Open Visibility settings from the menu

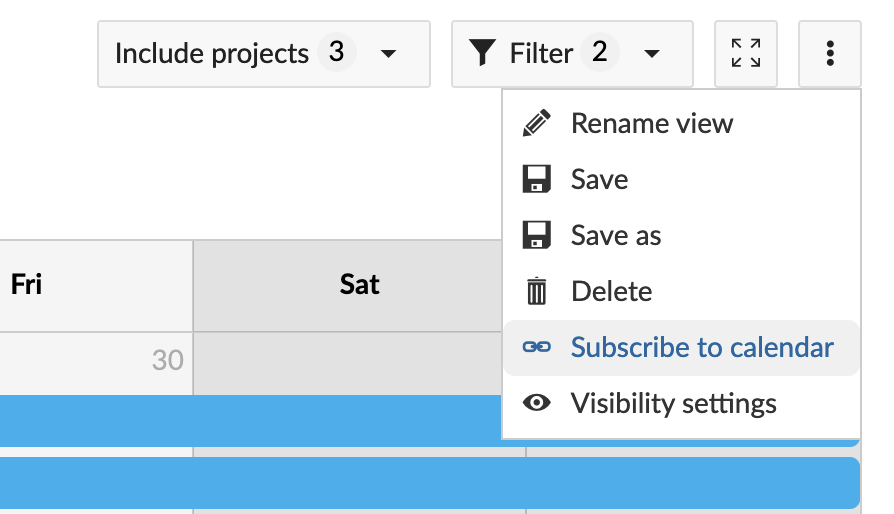pyautogui.click(x=673, y=404)
